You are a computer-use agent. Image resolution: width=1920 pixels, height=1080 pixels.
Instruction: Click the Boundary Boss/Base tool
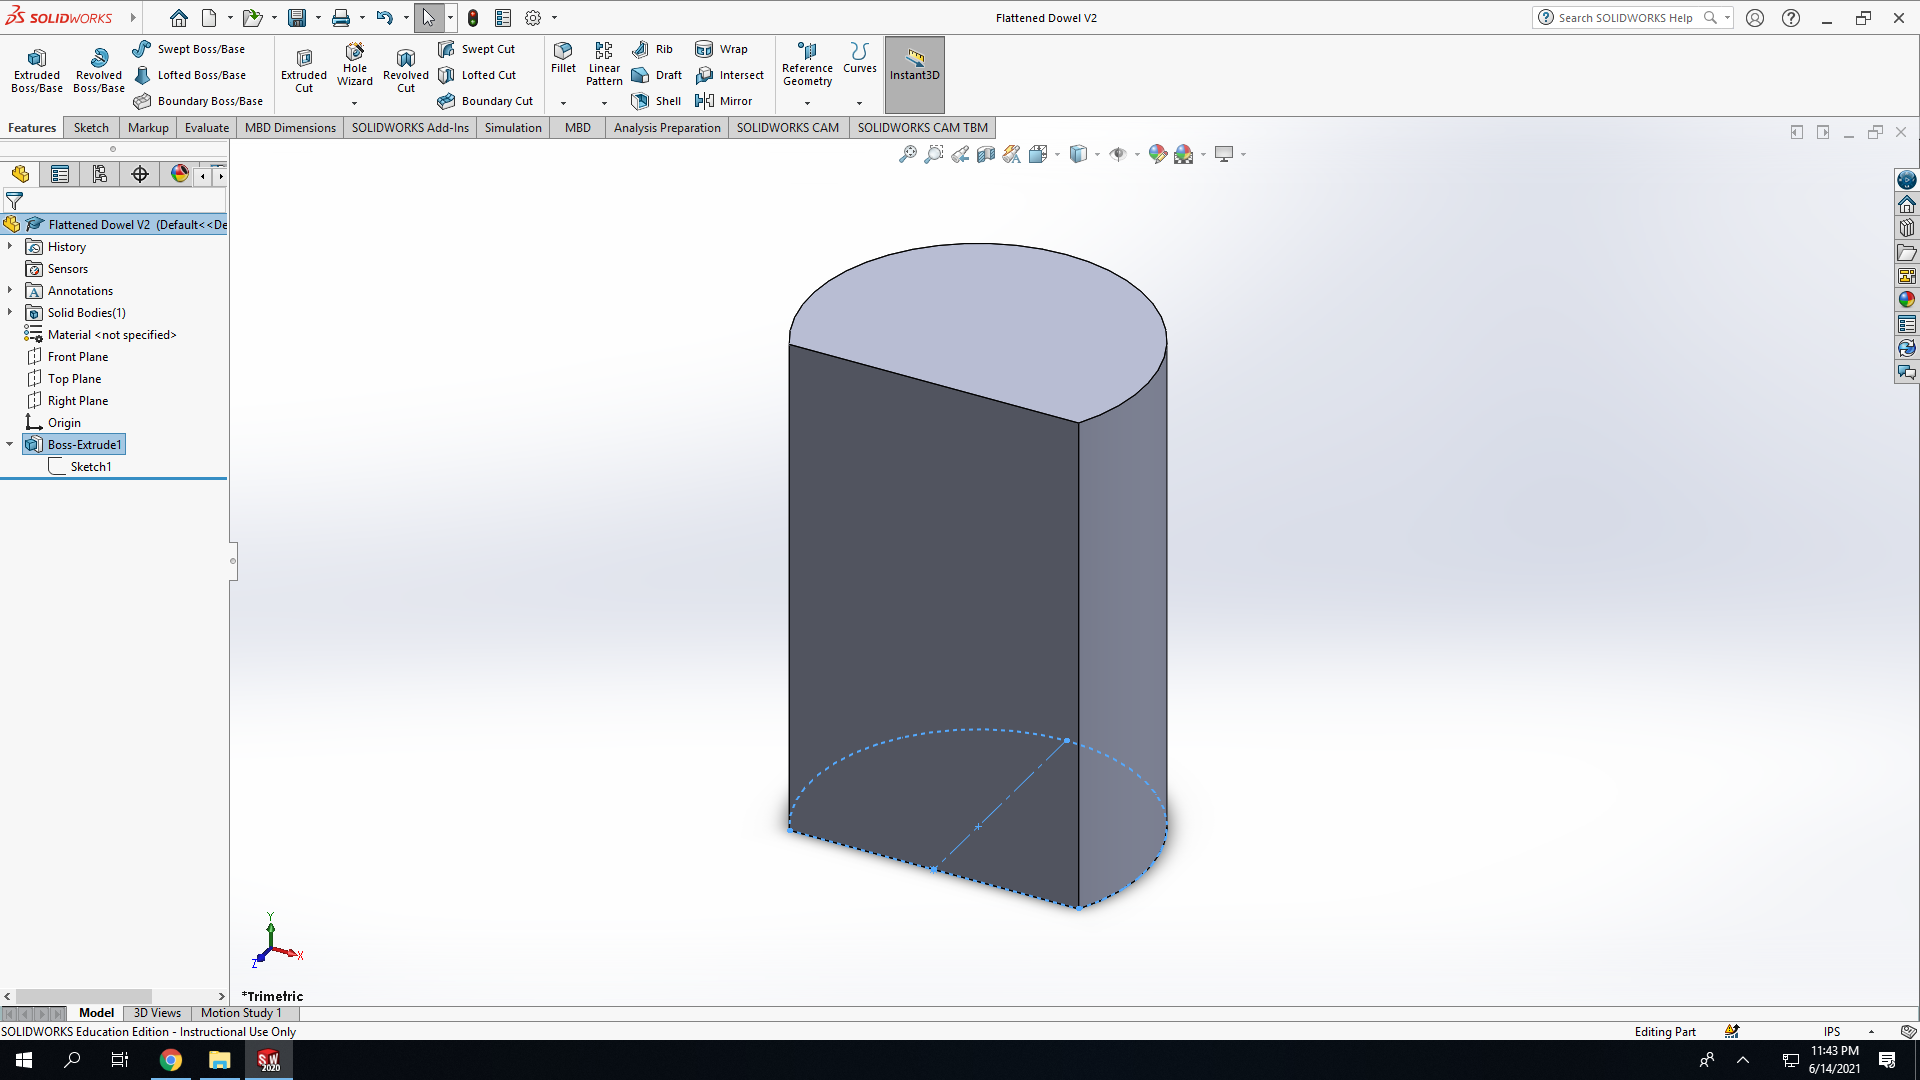pos(198,101)
